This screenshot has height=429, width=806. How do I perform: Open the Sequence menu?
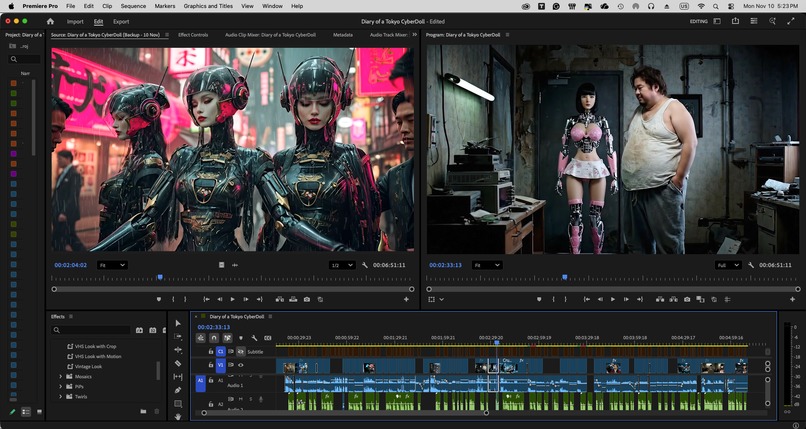click(133, 6)
